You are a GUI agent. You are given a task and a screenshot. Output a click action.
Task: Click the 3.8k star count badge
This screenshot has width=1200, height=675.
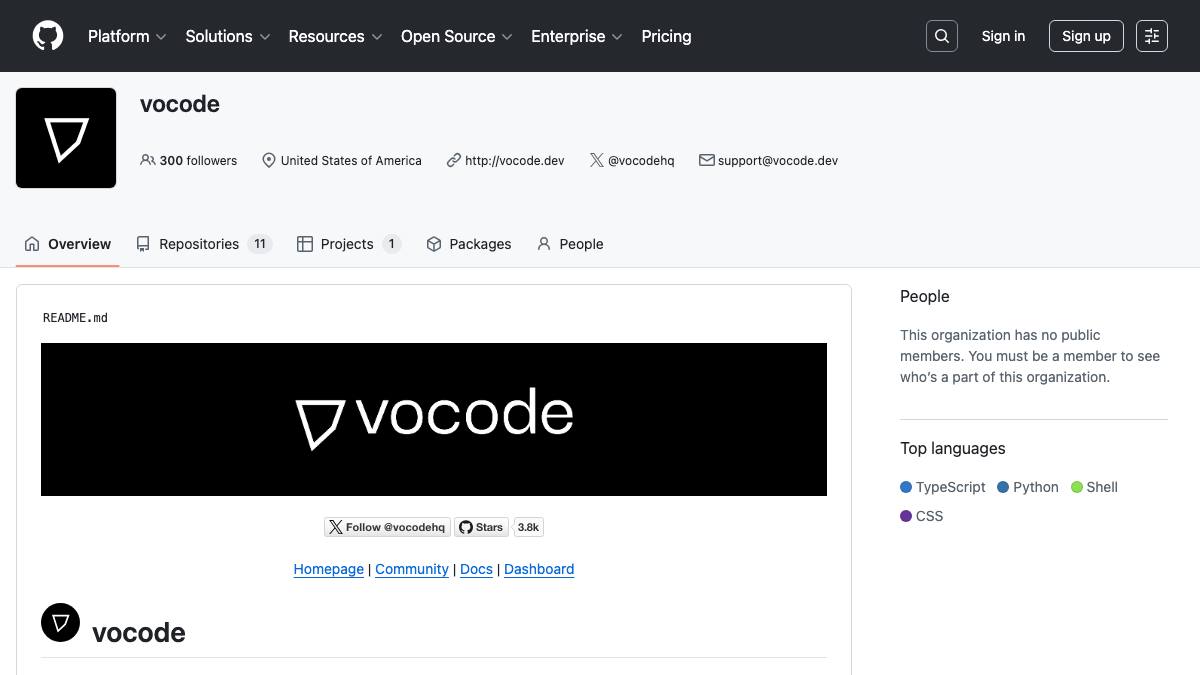point(528,527)
